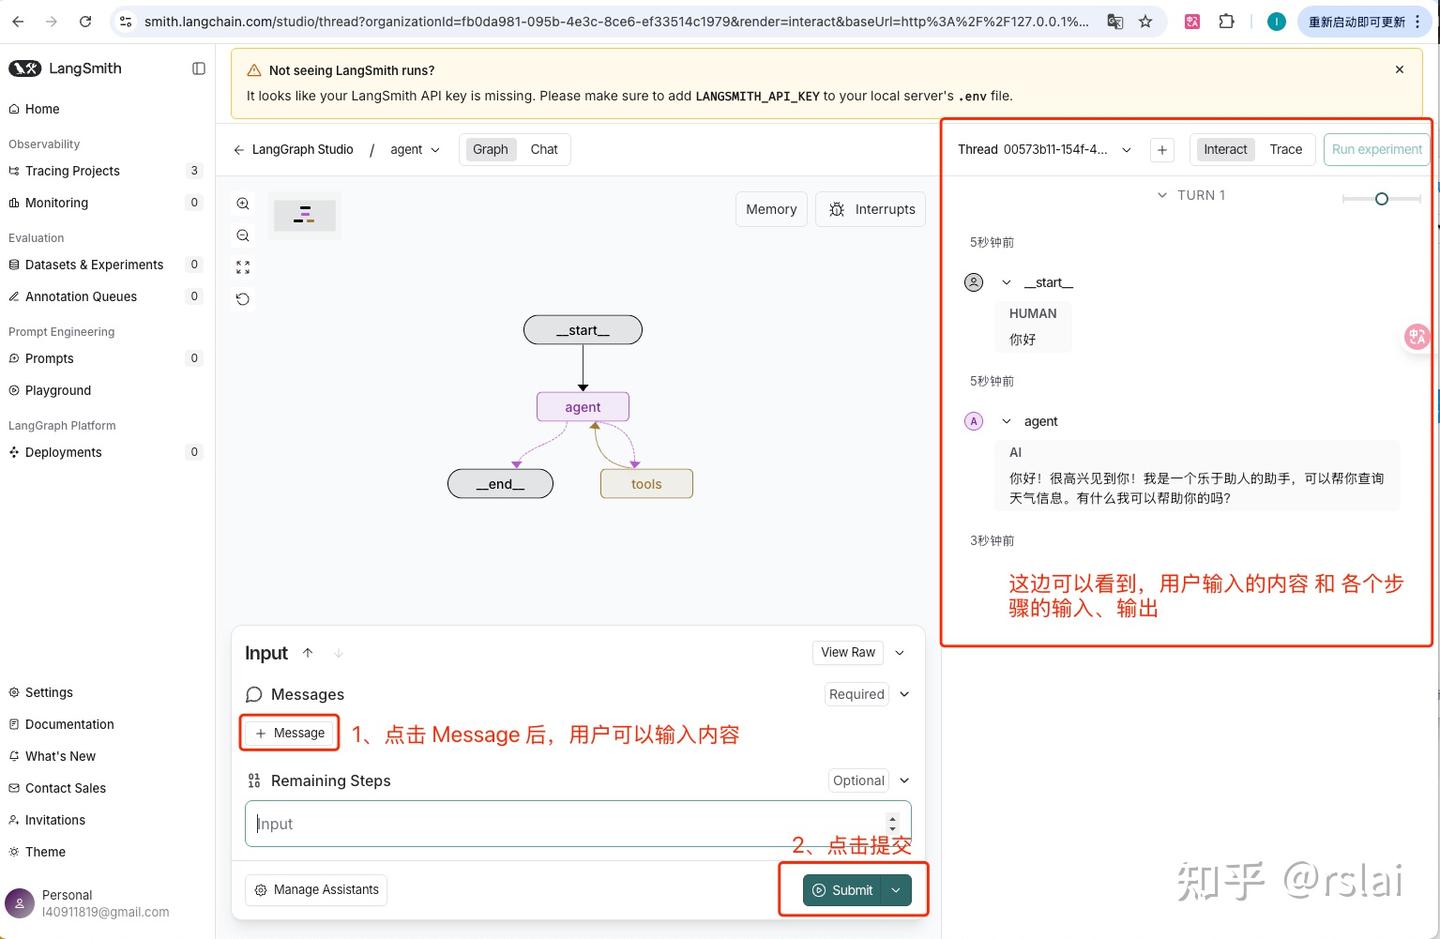Image resolution: width=1440 pixels, height=939 pixels.
Task: Toggle the LangSmith sidebar collapse icon
Action: (x=198, y=68)
